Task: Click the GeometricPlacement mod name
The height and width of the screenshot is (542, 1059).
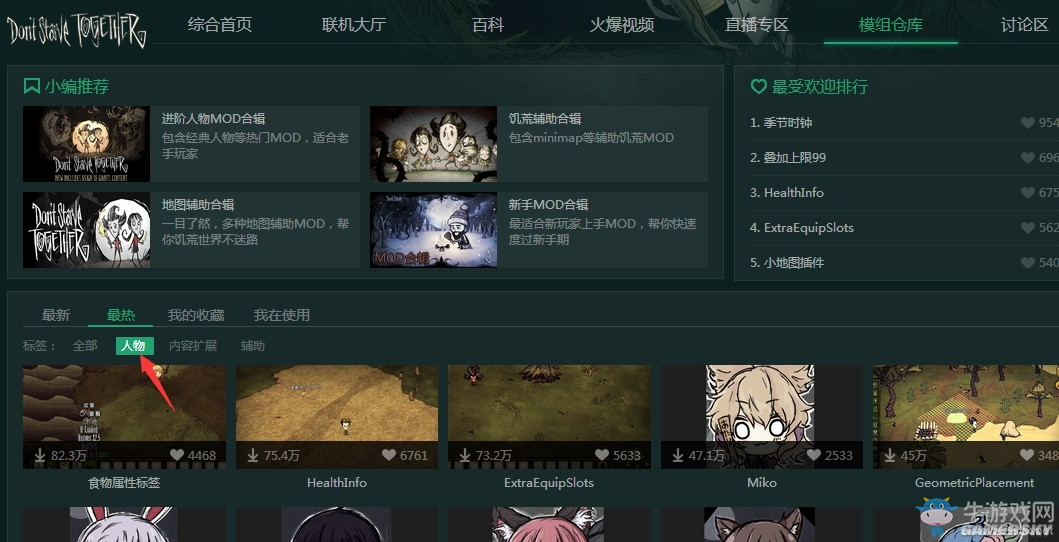Action: pyautogui.click(x=974, y=483)
